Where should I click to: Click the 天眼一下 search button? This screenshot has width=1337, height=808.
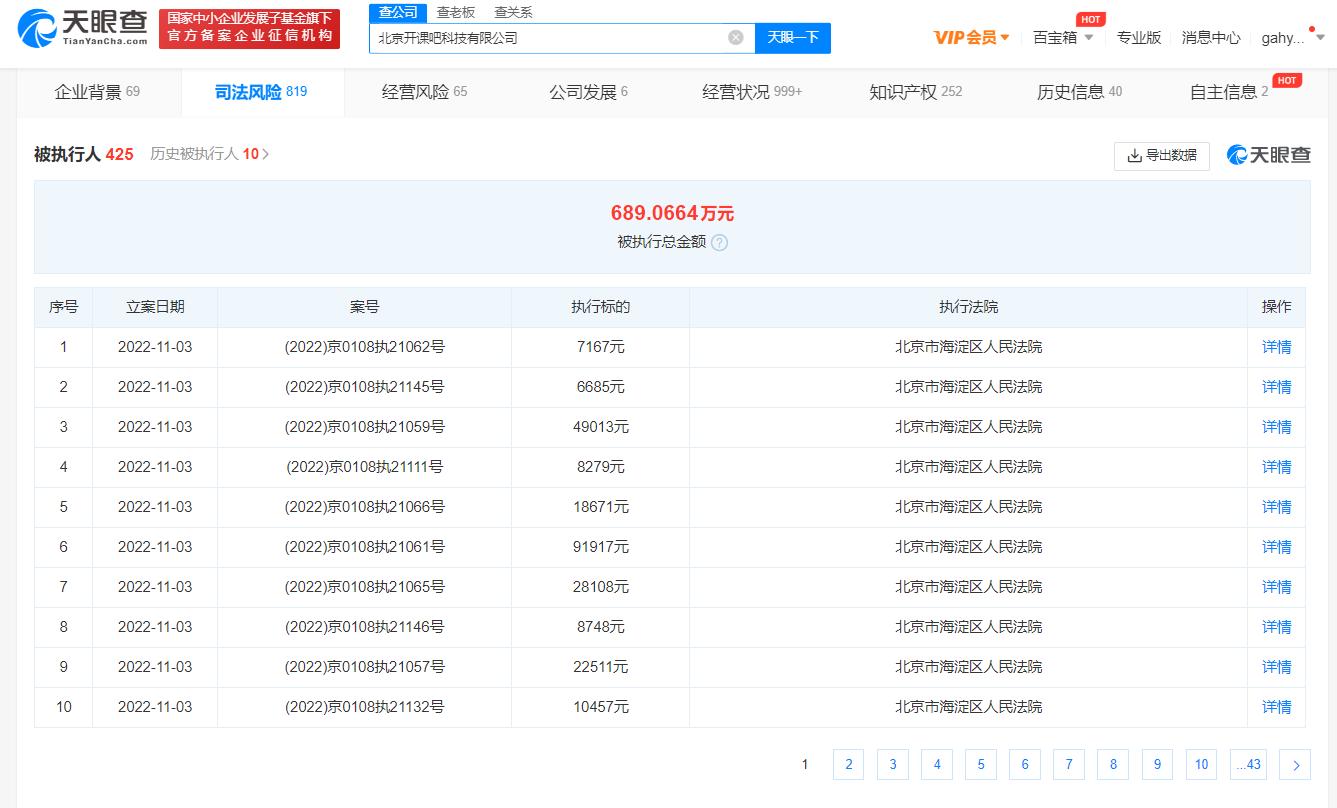pyautogui.click(x=792, y=37)
